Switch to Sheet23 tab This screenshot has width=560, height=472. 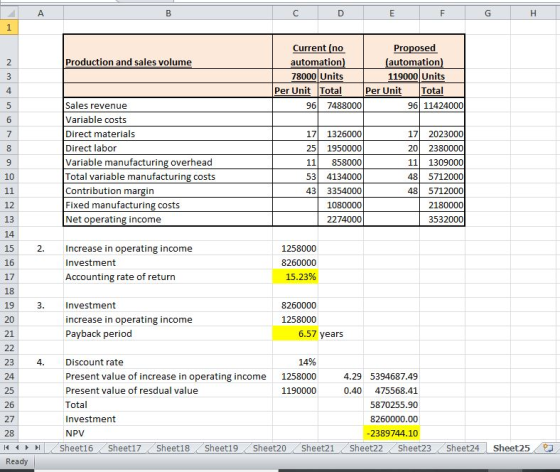[414, 448]
